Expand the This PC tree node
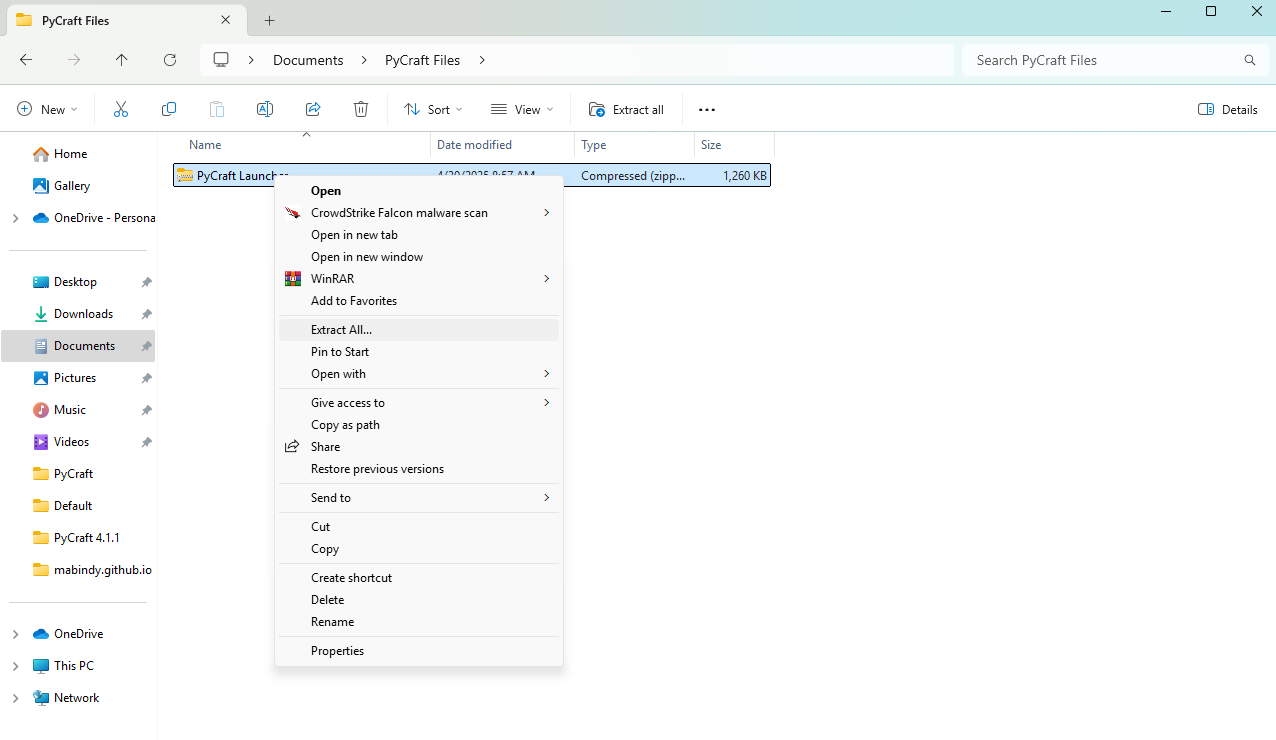 15,666
